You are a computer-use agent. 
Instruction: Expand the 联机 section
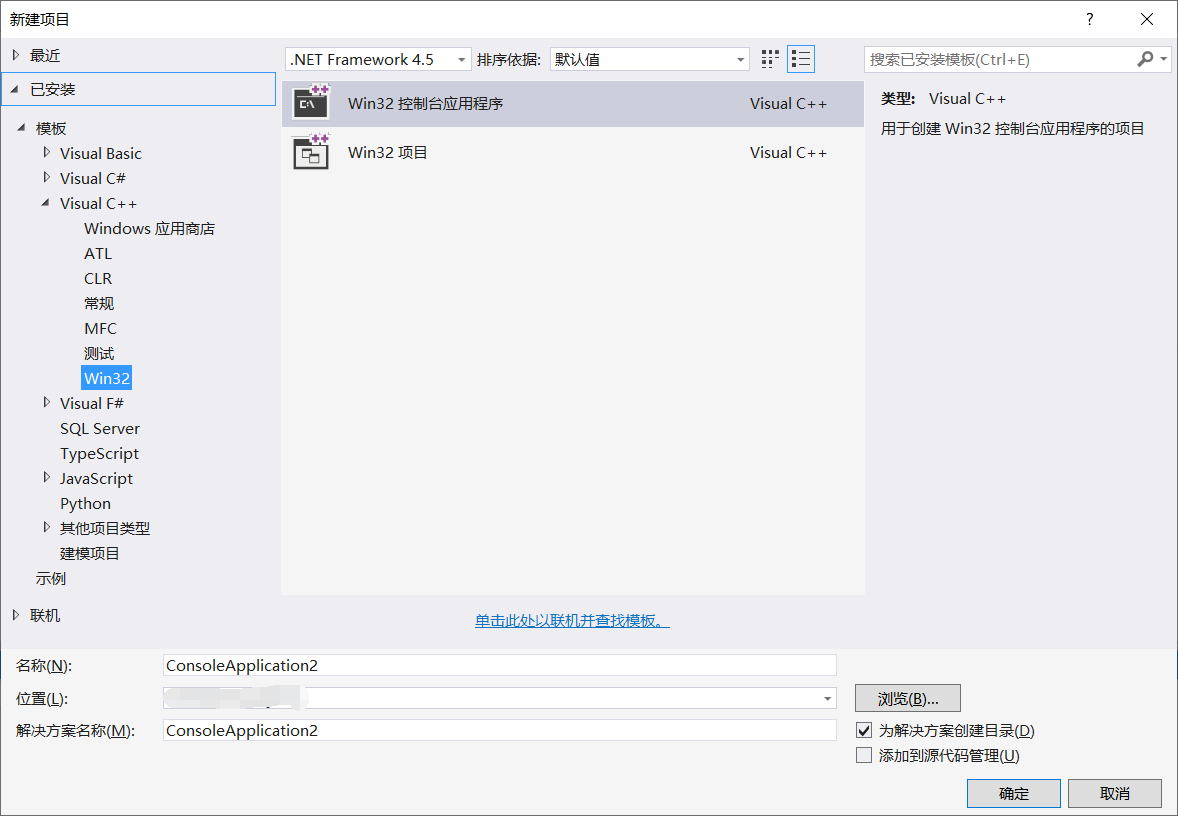[16, 615]
